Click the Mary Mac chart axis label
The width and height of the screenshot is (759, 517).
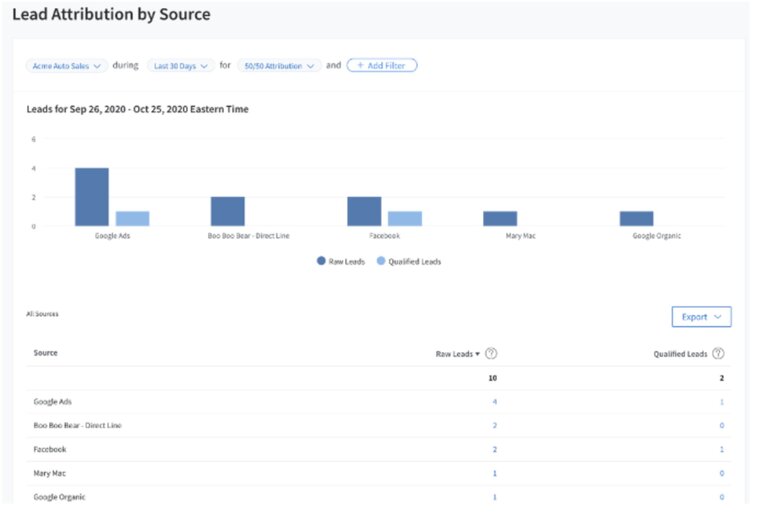pyautogui.click(x=521, y=236)
